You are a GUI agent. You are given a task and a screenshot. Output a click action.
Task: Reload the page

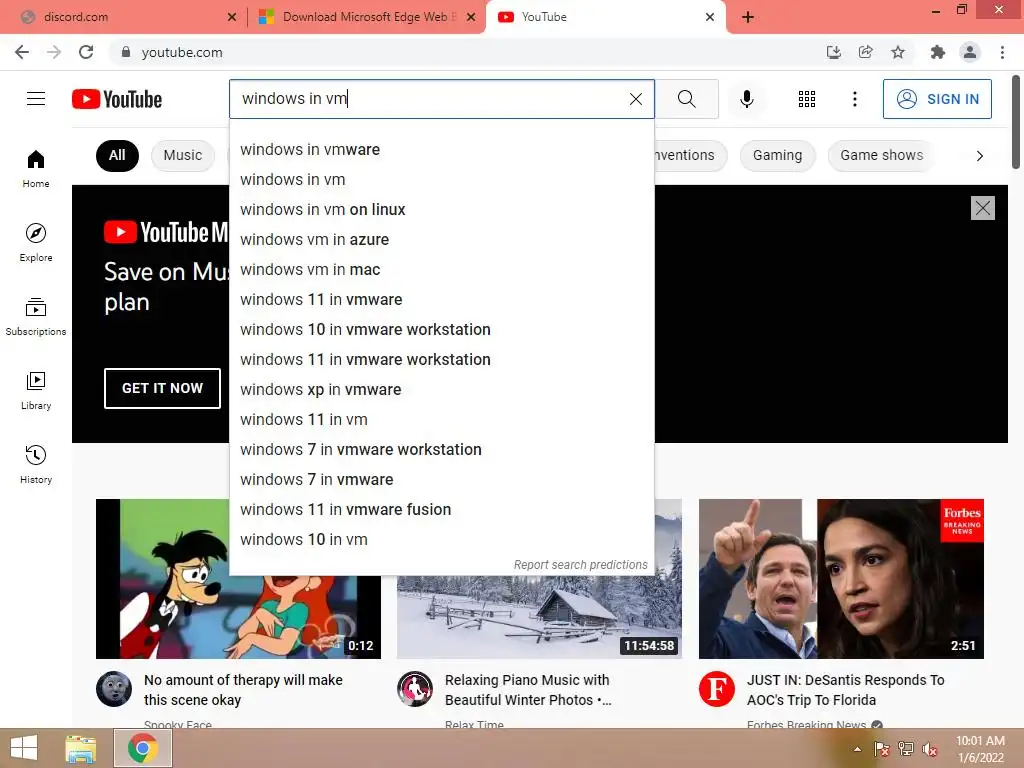pyautogui.click(x=86, y=52)
